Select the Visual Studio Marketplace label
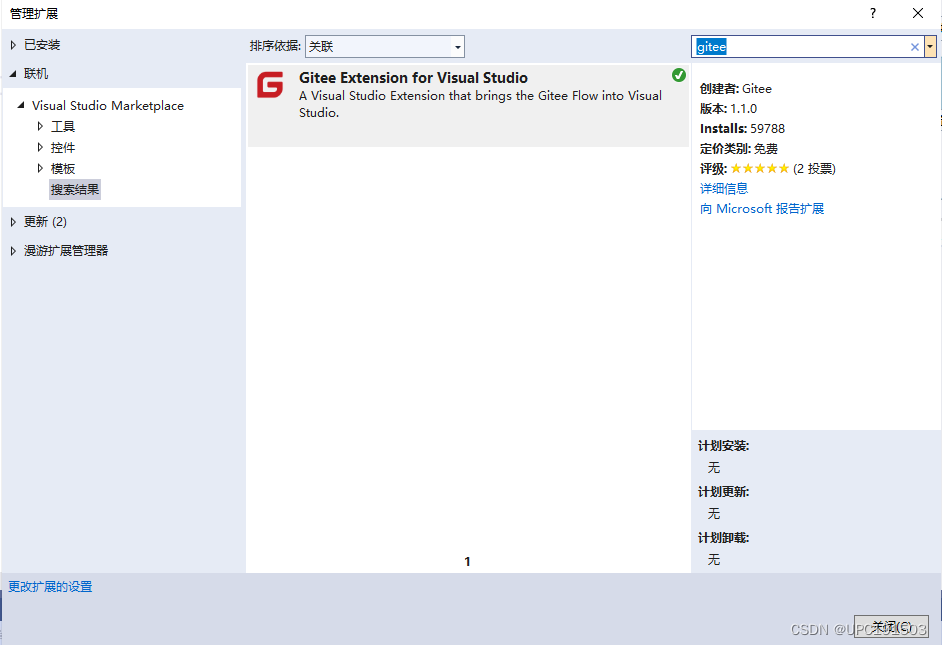The image size is (942, 645). pos(108,106)
